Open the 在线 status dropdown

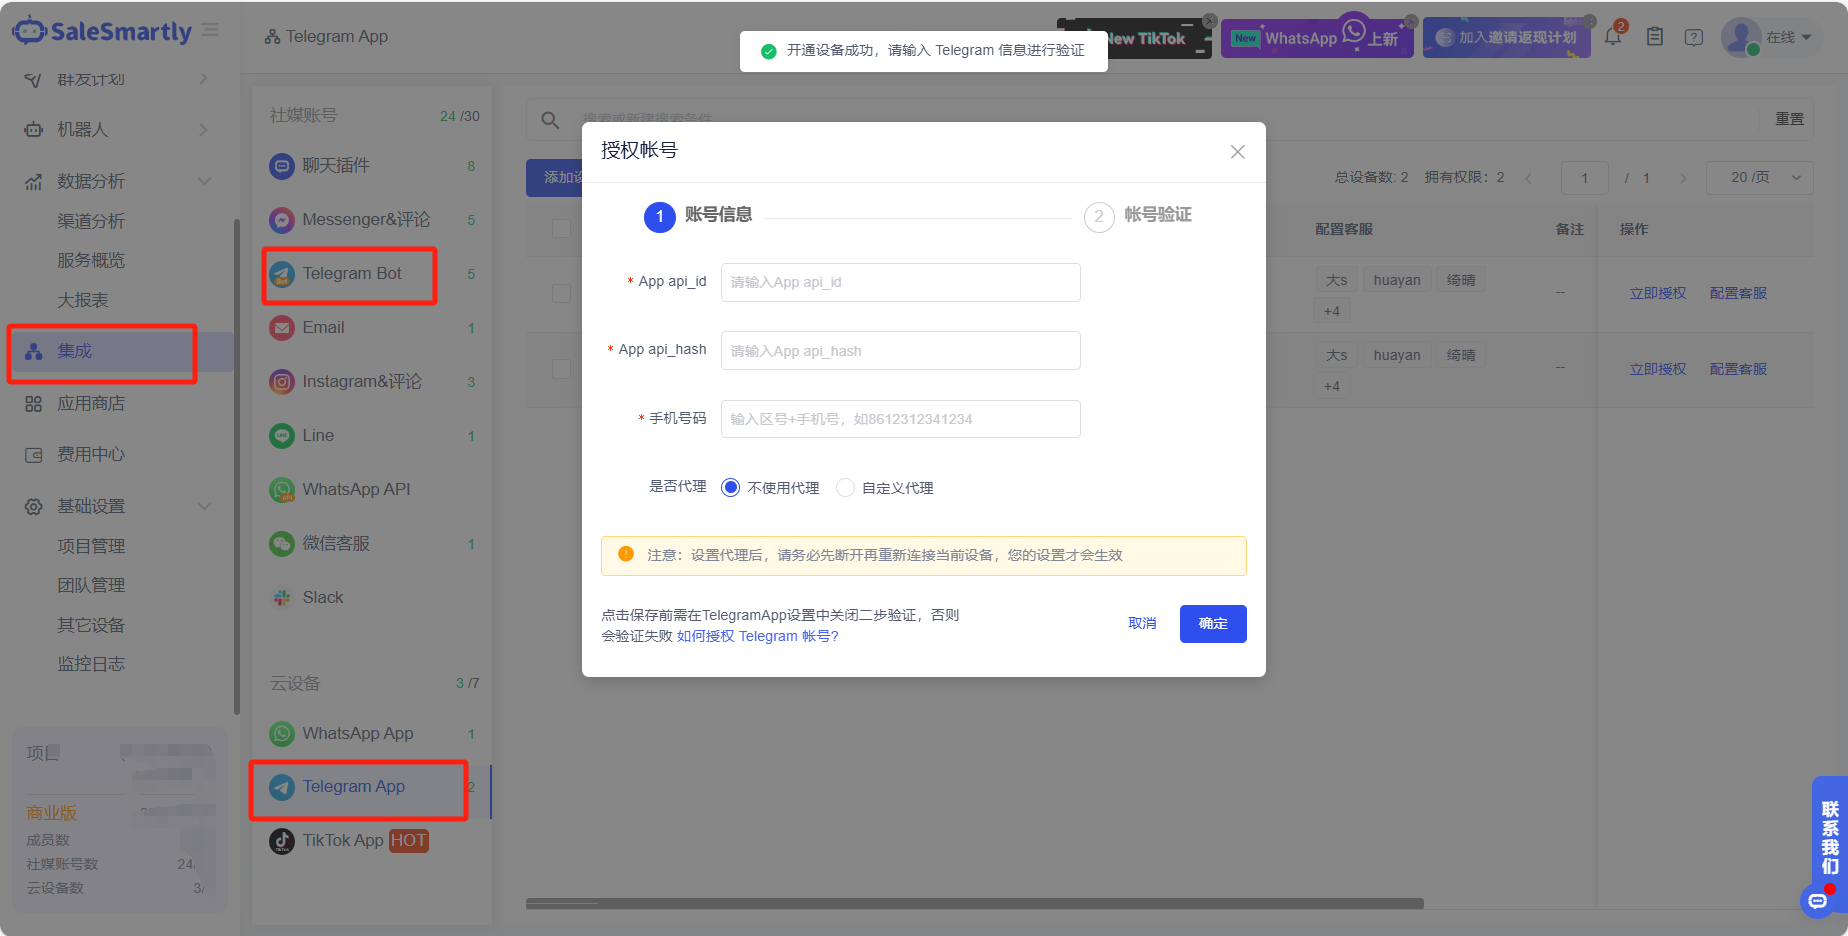[x=1788, y=37]
